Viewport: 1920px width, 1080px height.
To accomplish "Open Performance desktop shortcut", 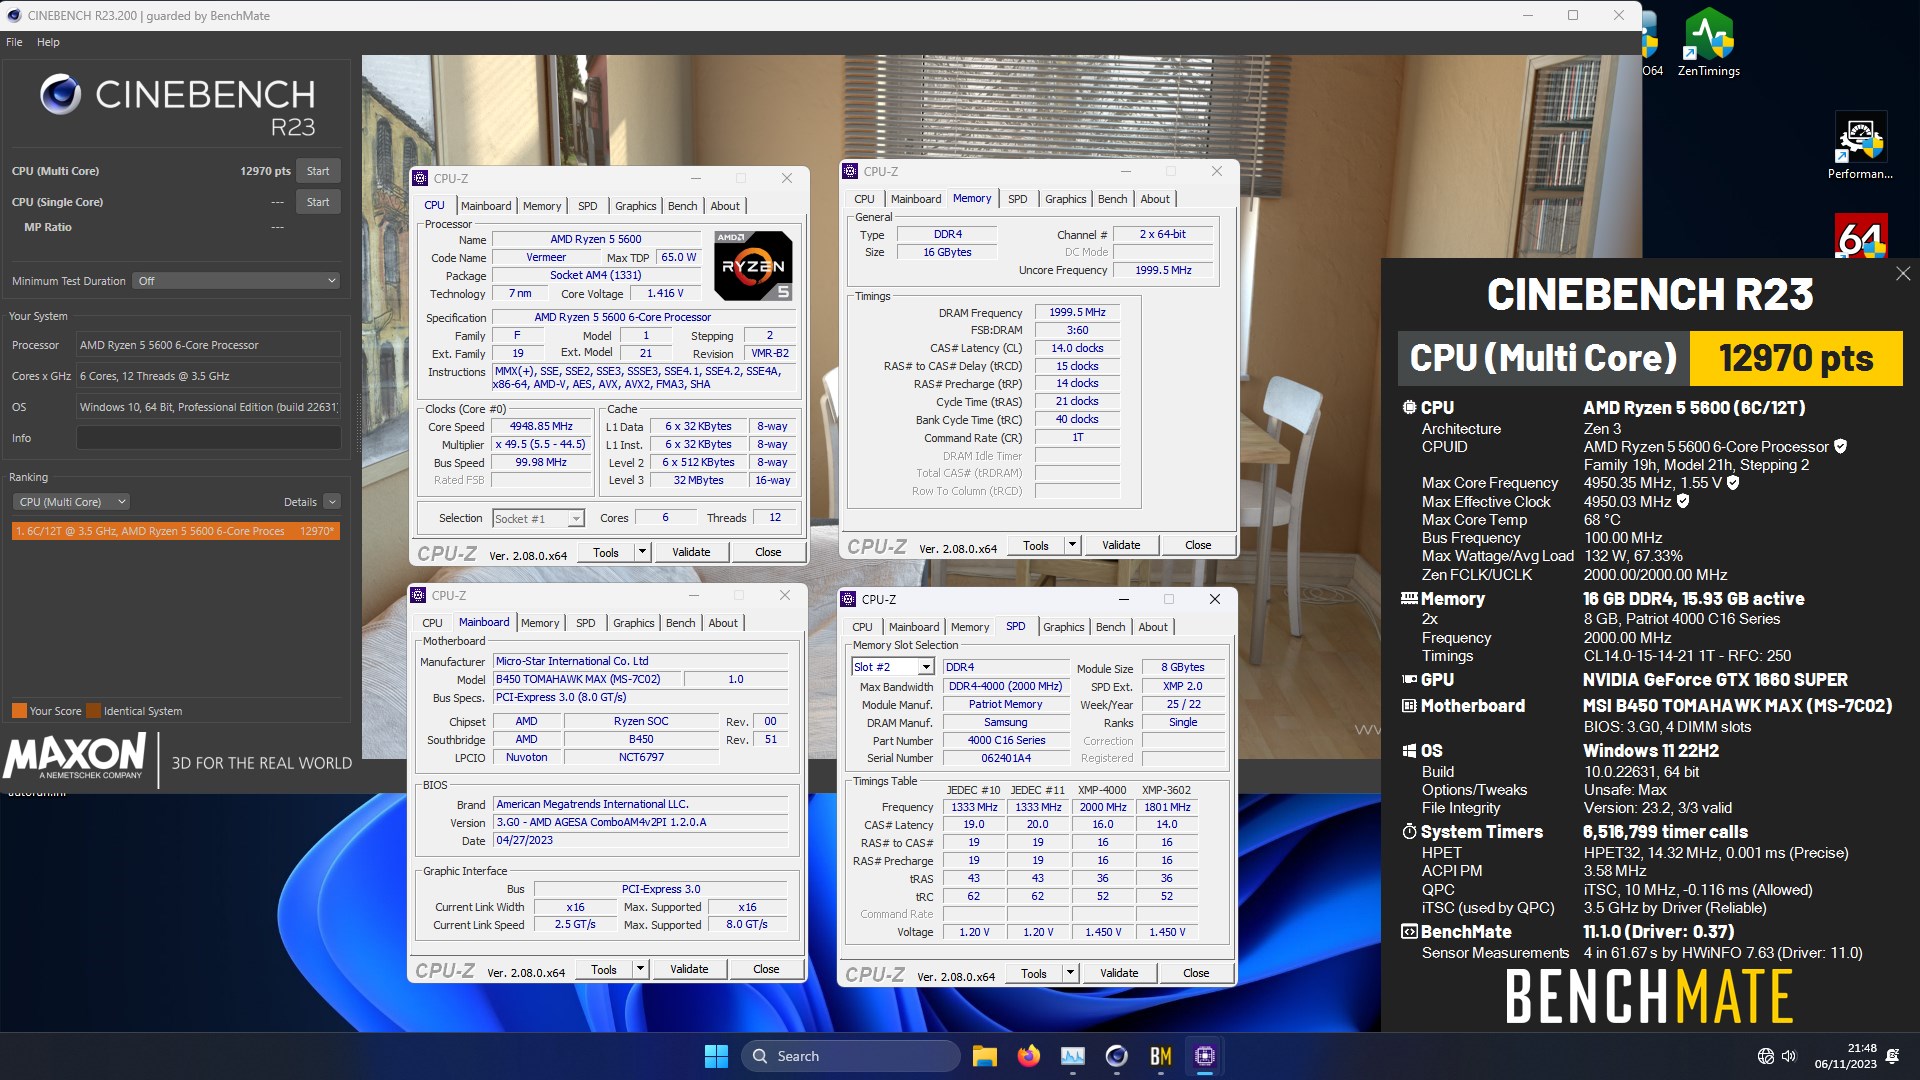I will [x=1860, y=146].
